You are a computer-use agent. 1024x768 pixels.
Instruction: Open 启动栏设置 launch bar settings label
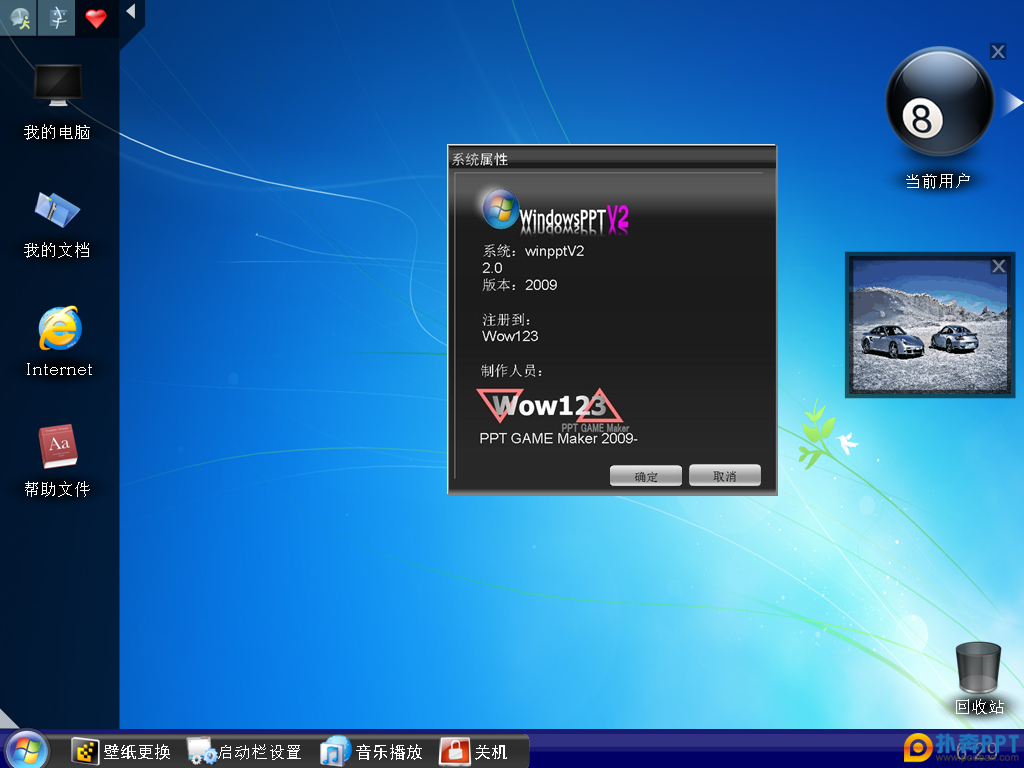(x=260, y=752)
